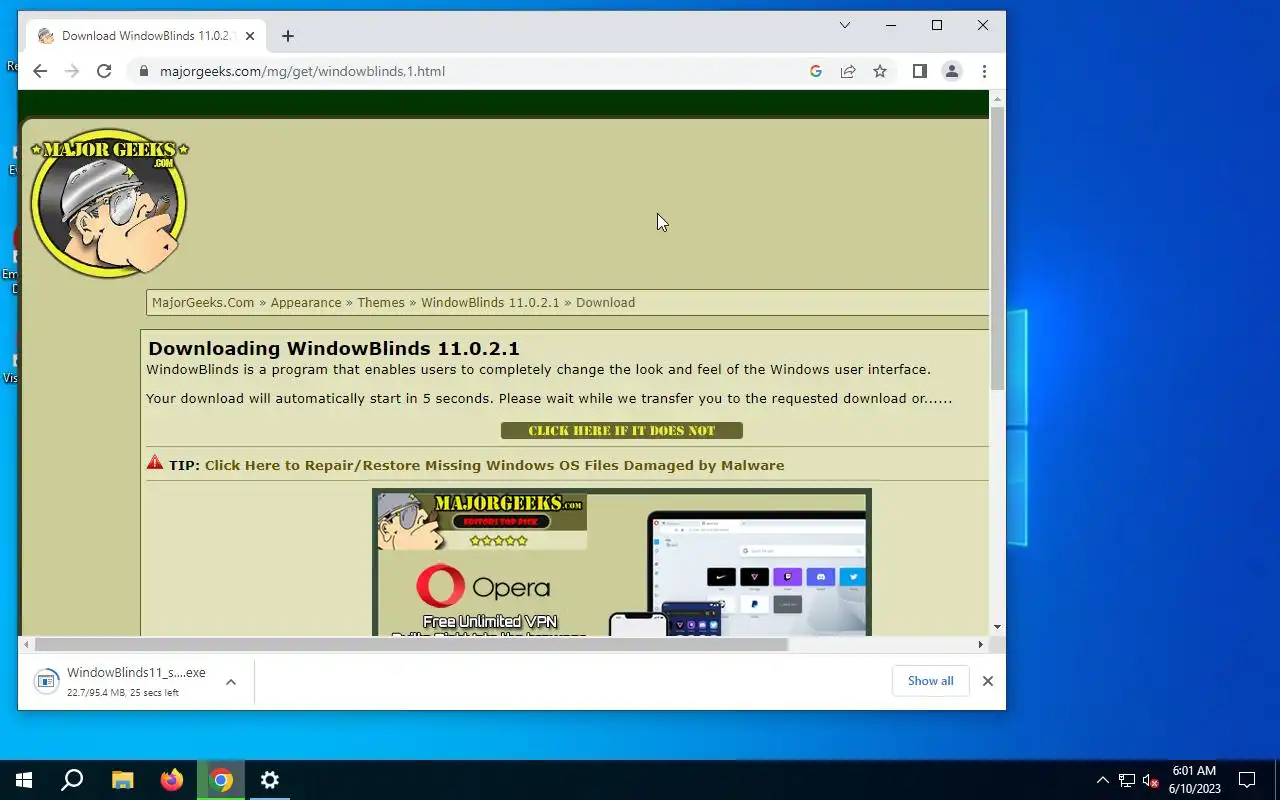Open Themes breadcrumb link
The image size is (1280, 800).
click(x=381, y=302)
